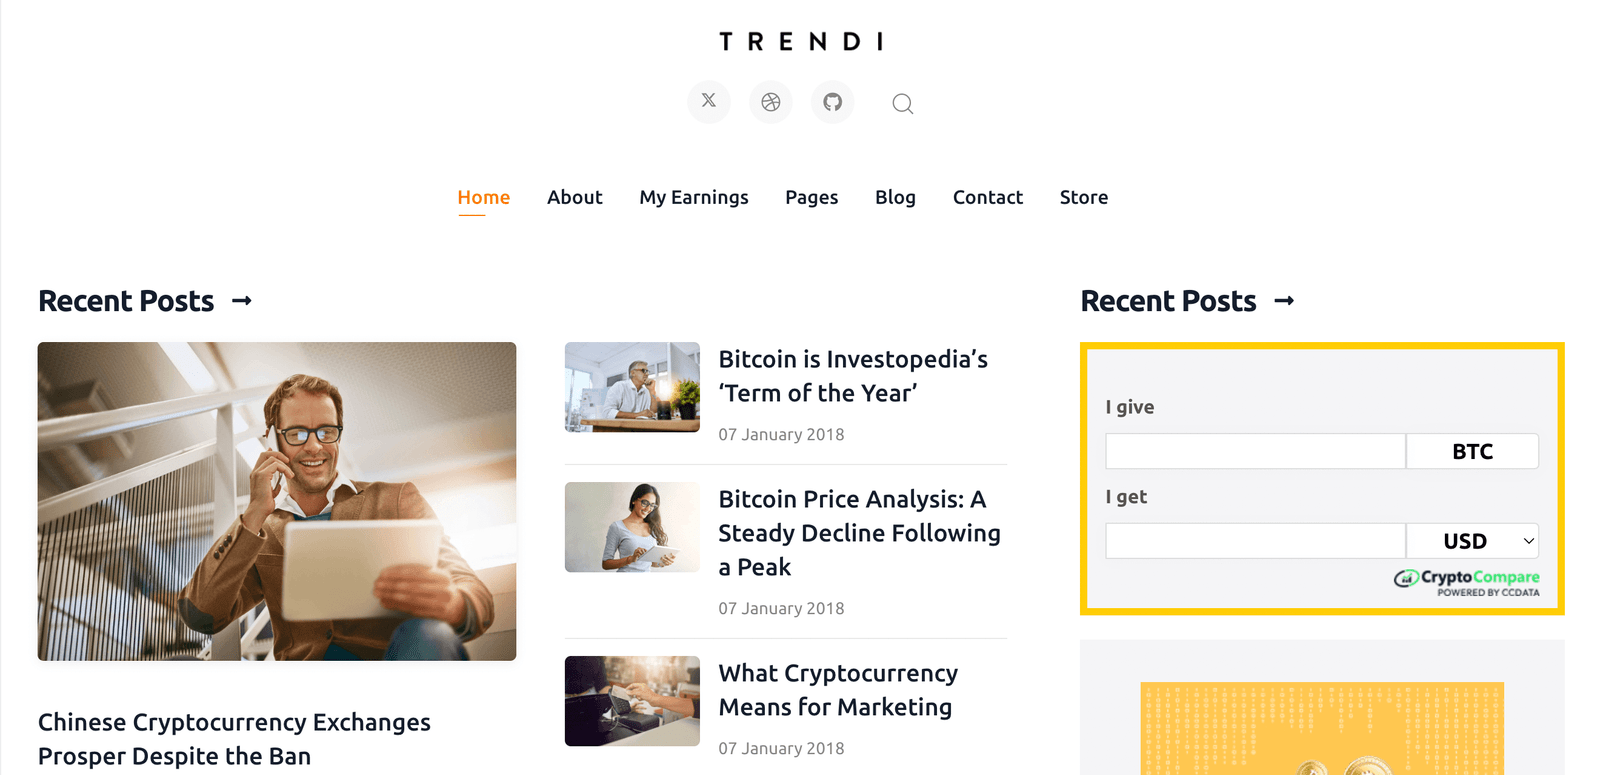Open 'Bitcoin is Investopedia's Term of the Year' post
1600x775 pixels.
853,376
